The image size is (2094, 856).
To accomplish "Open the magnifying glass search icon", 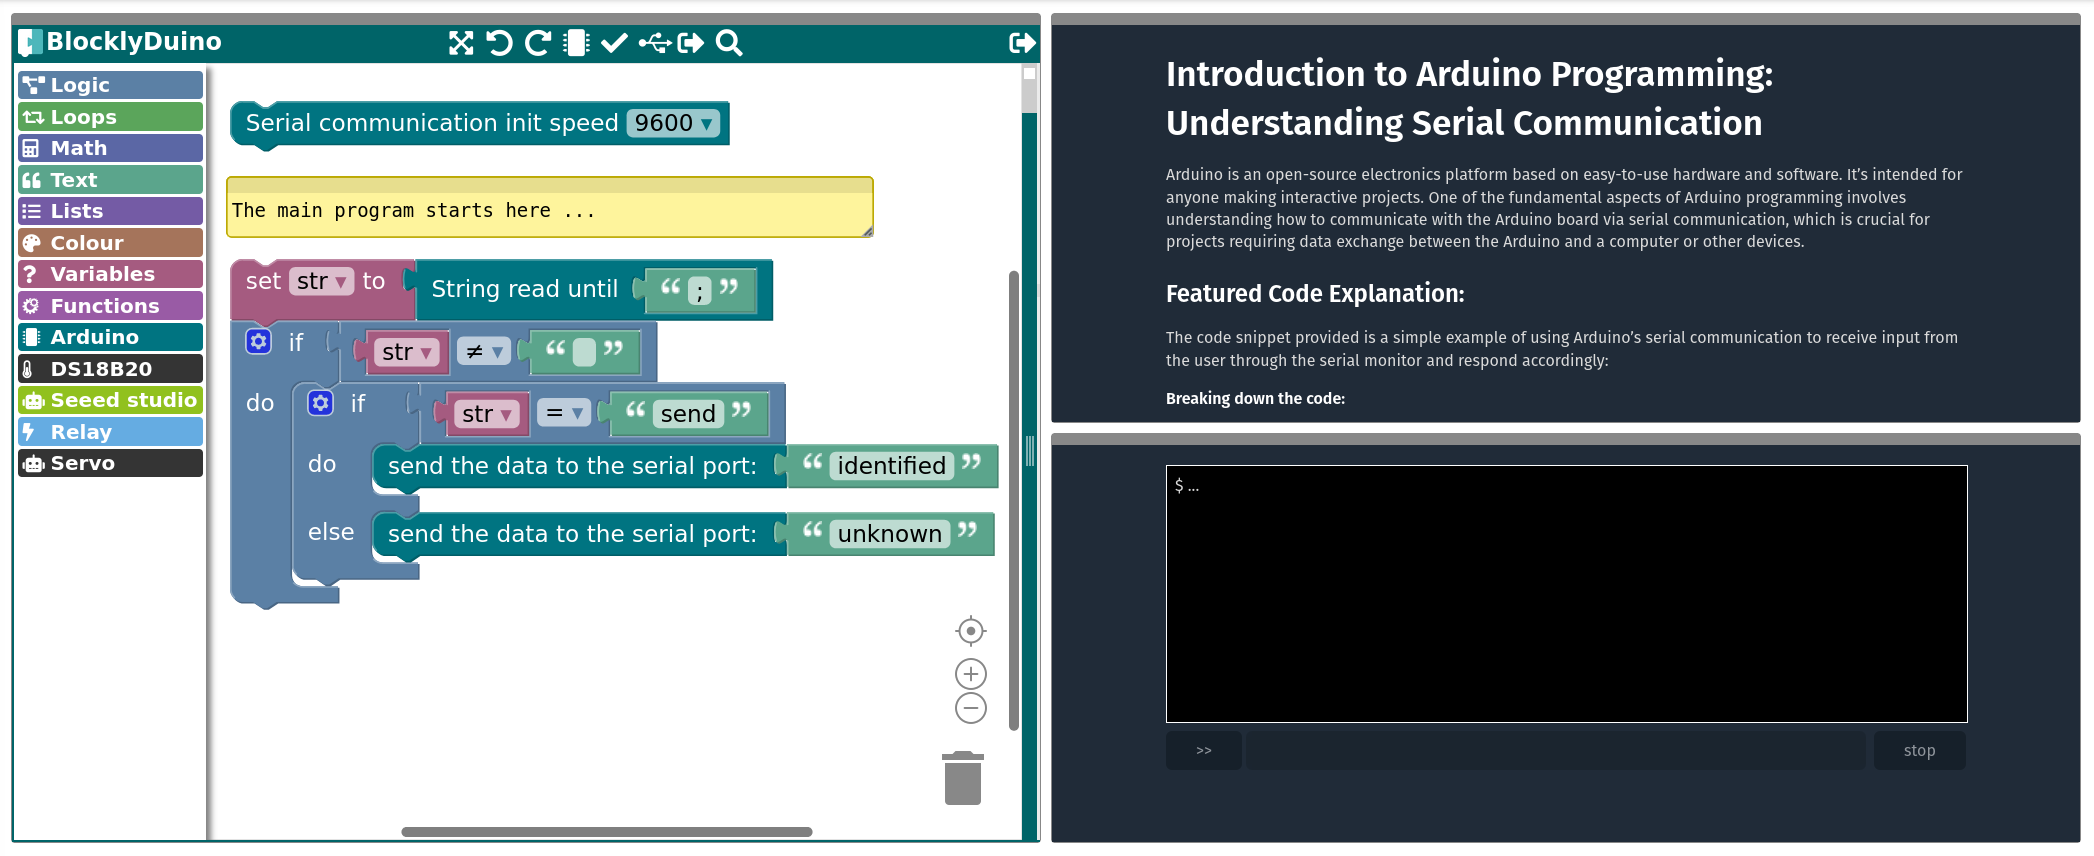I will [x=729, y=43].
